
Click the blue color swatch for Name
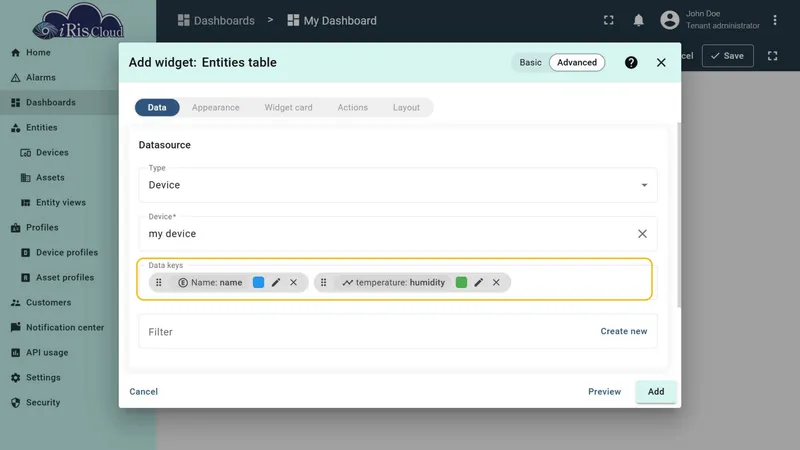(259, 282)
